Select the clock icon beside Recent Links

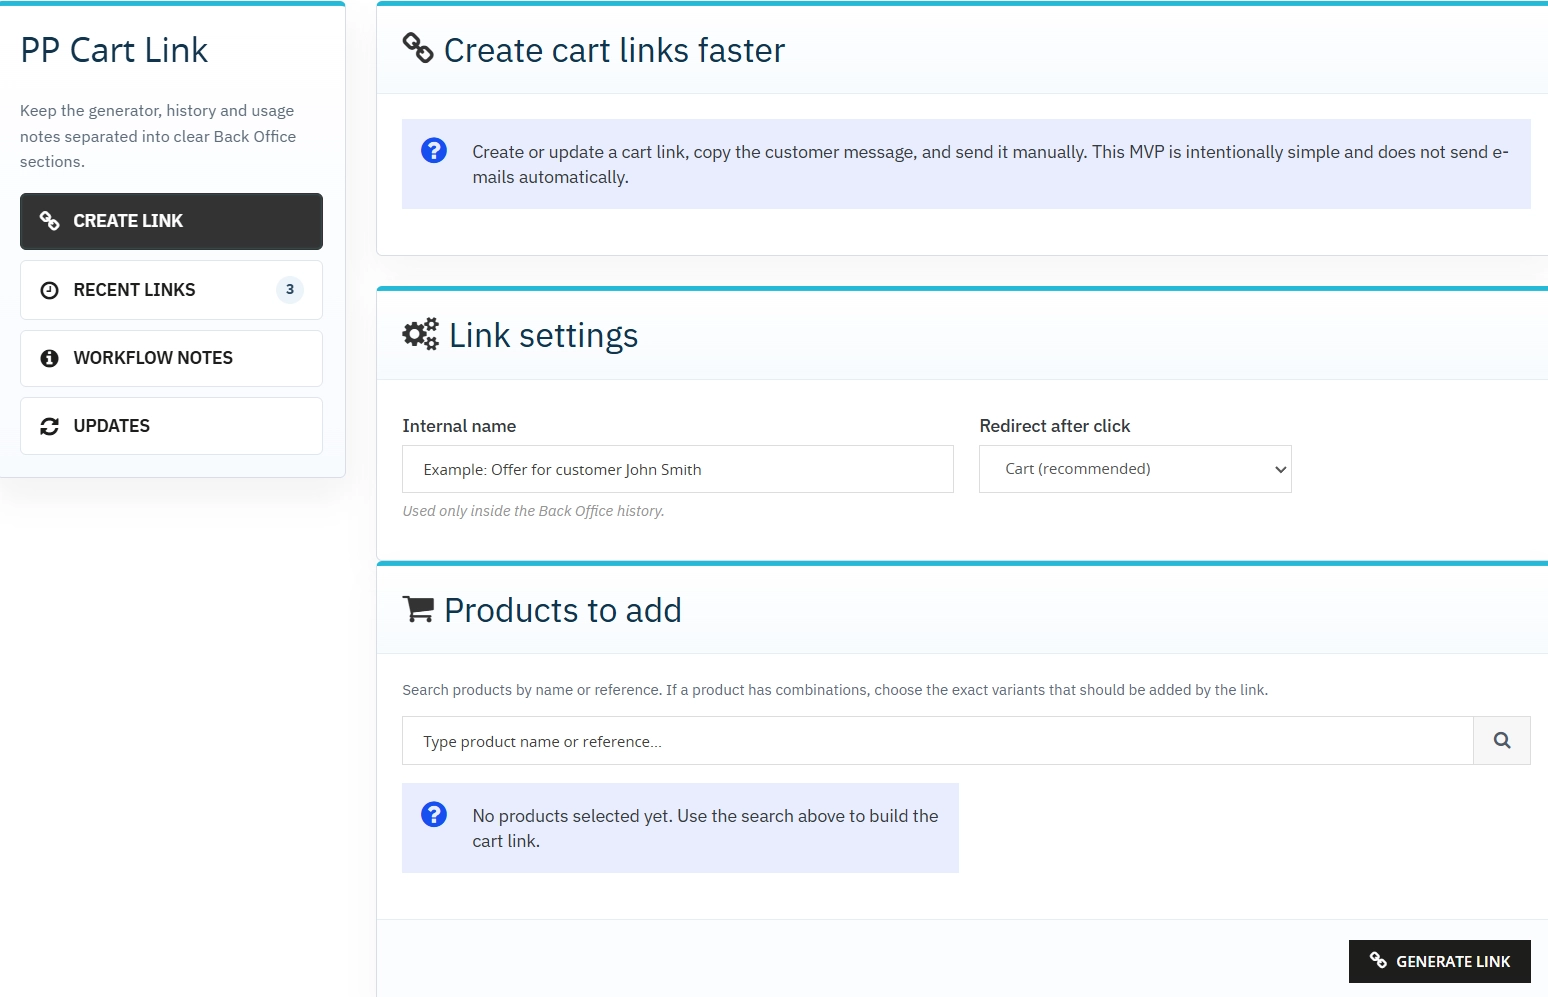coord(49,289)
